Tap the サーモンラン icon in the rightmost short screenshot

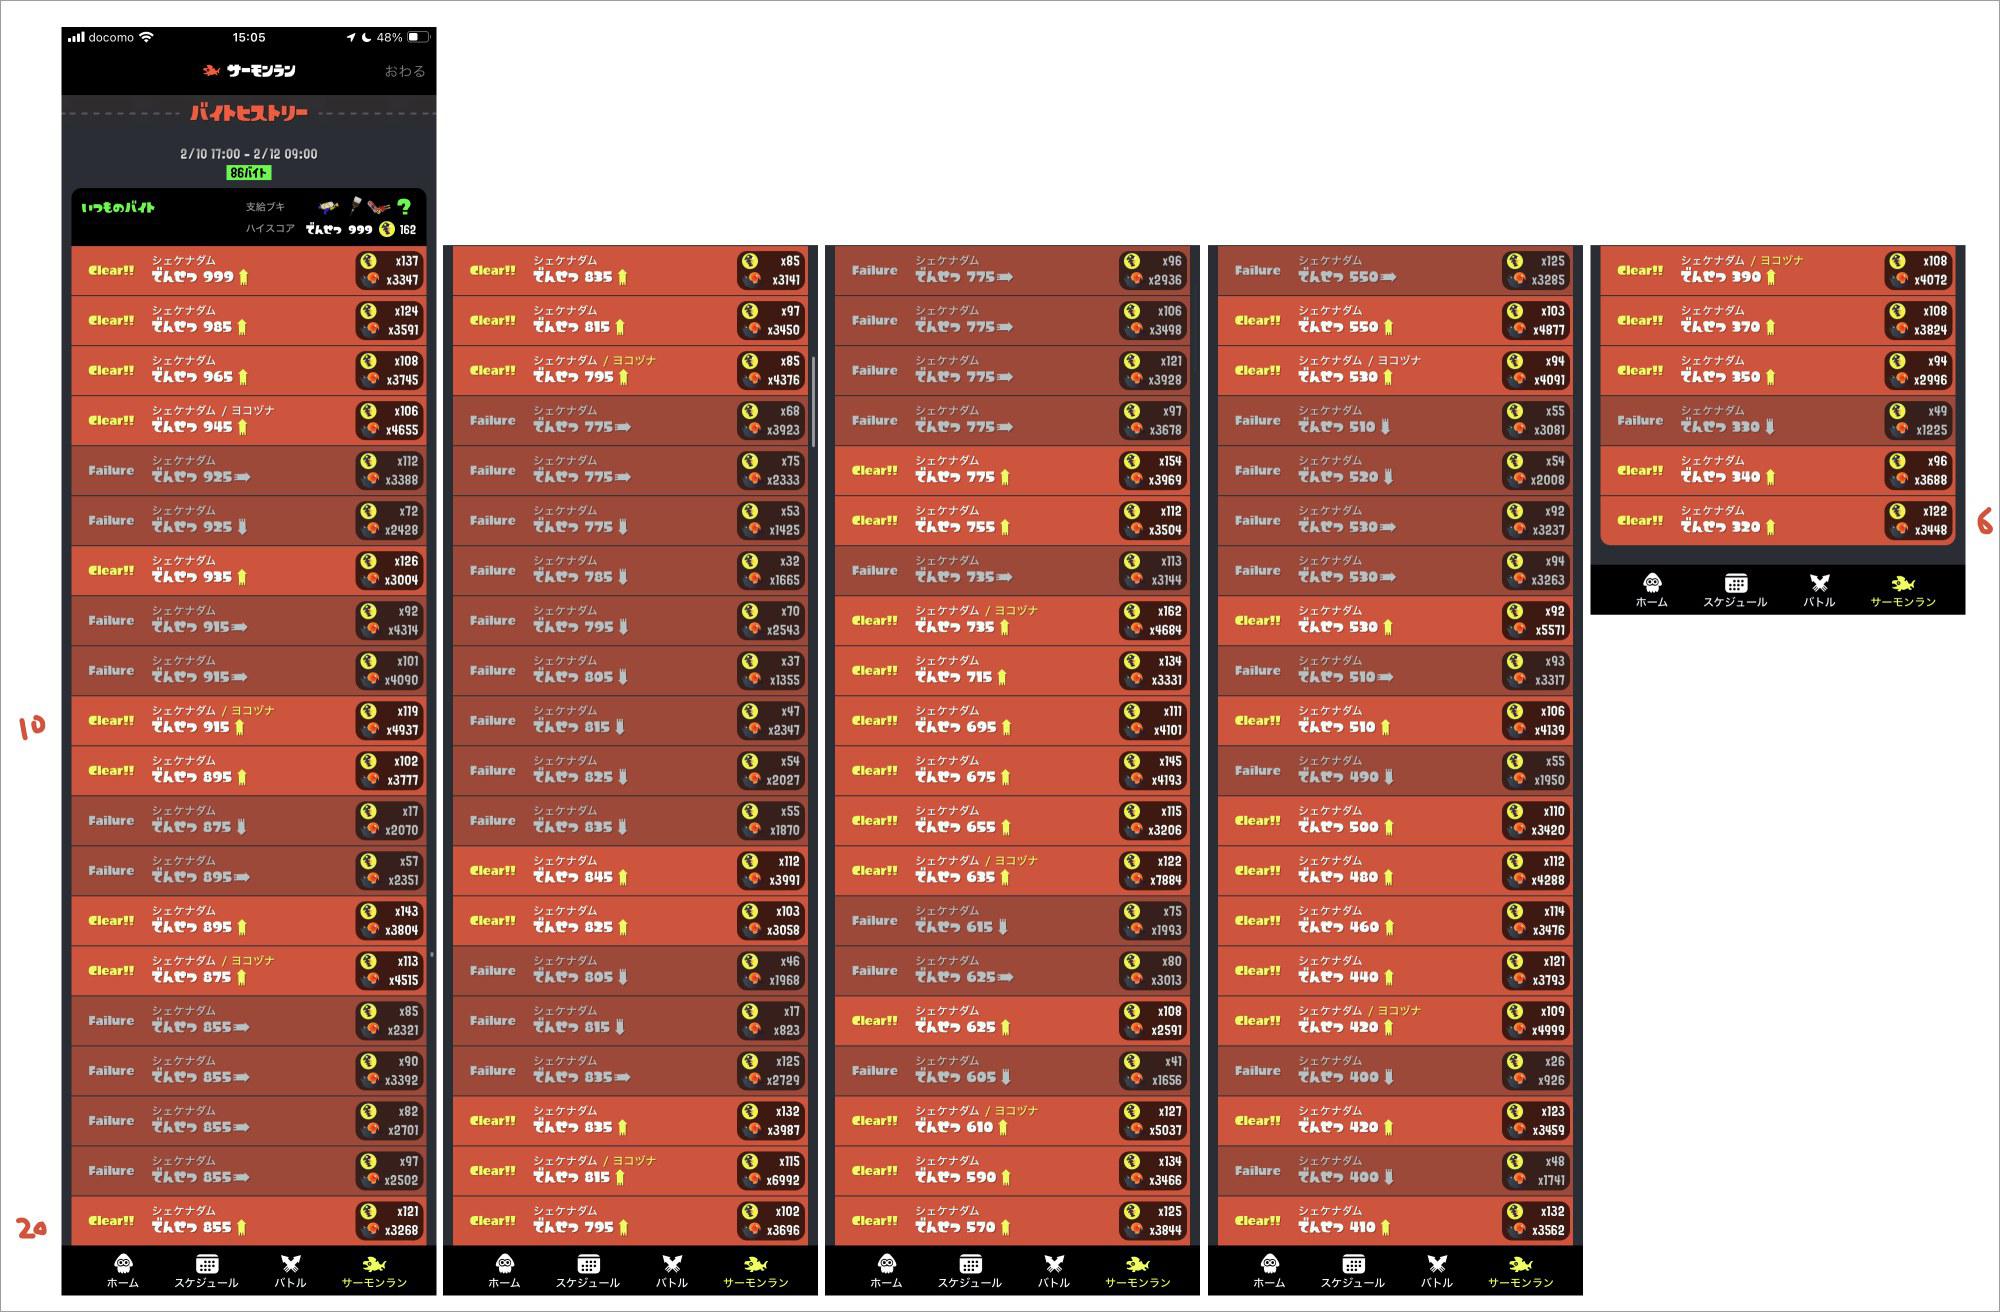tap(1903, 583)
